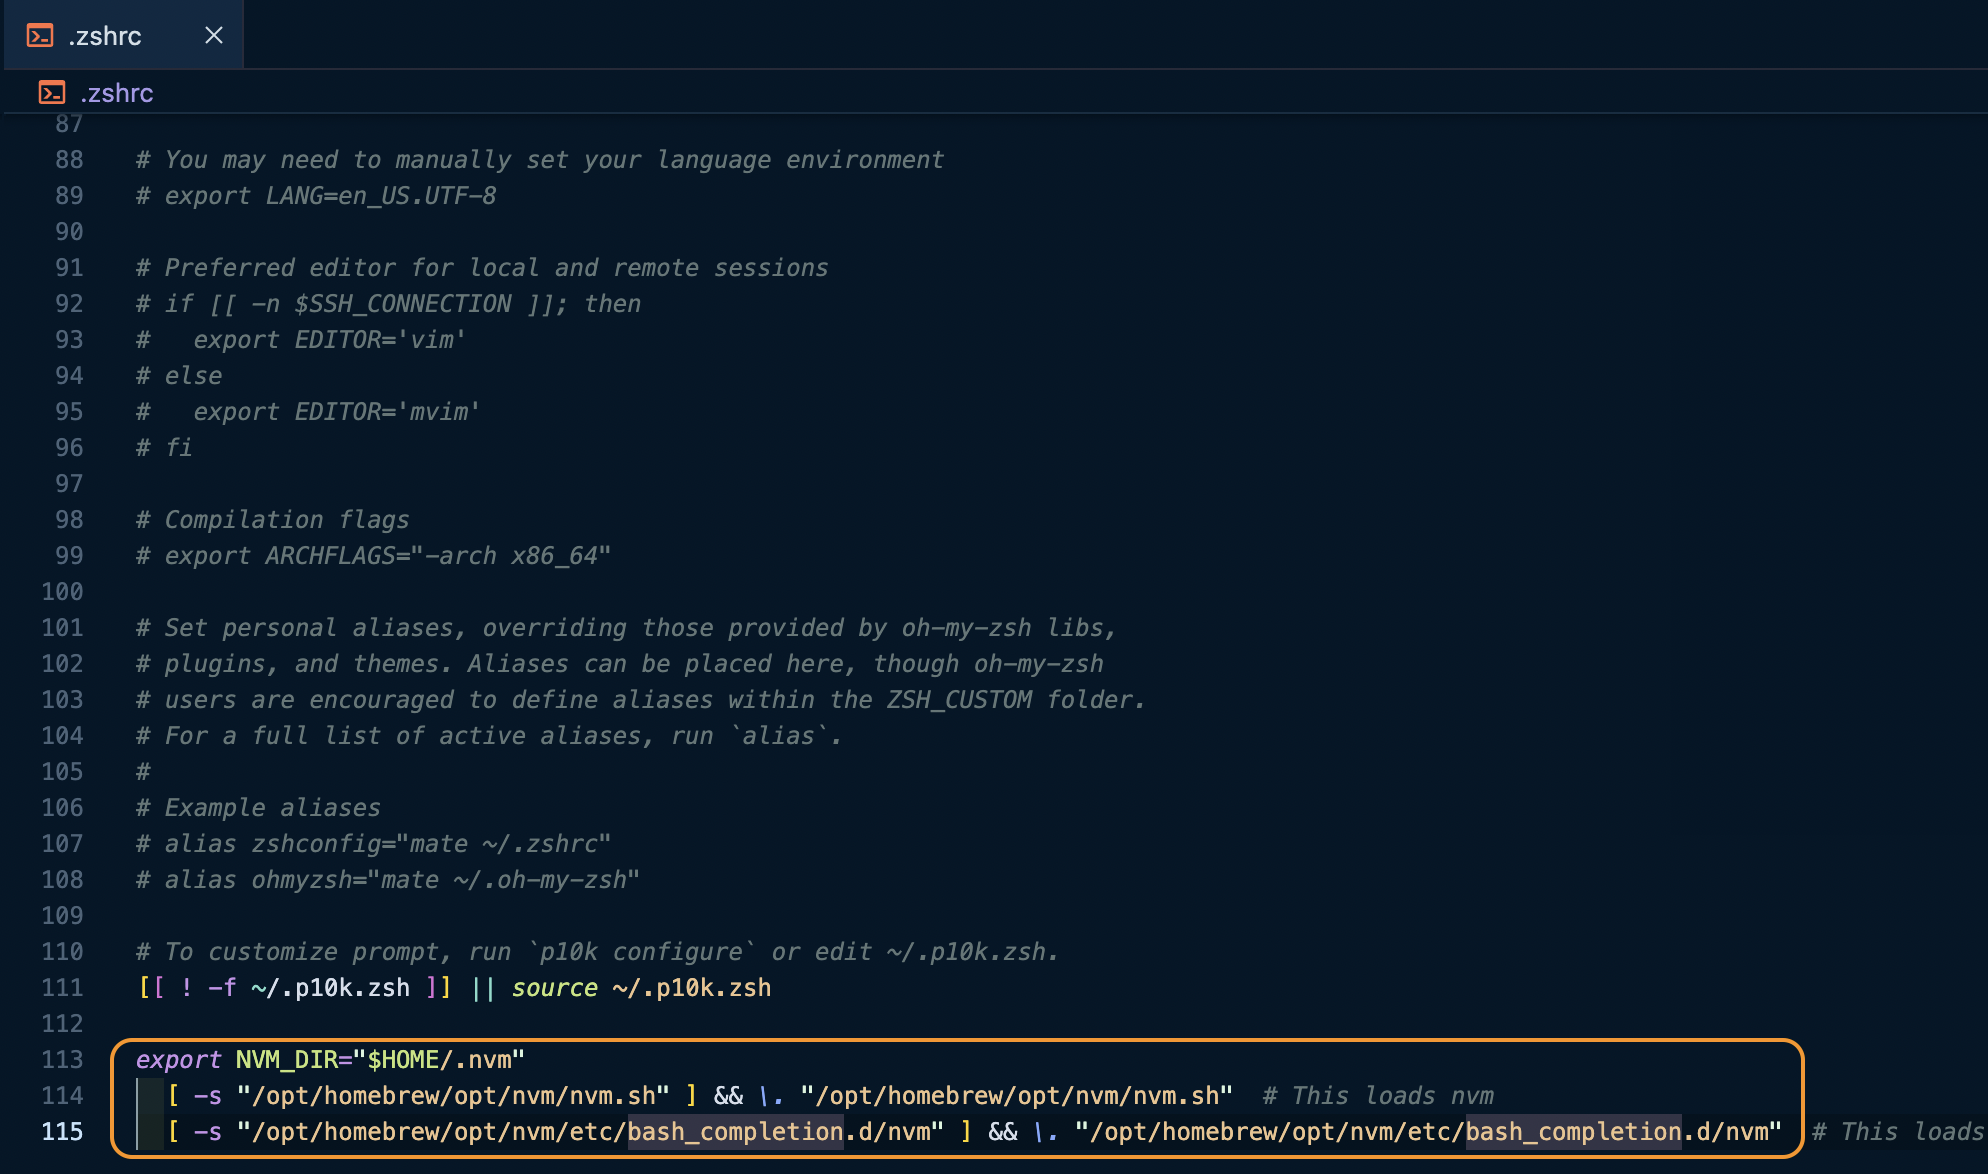Click line number 88 in the gutter

click(x=69, y=160)
